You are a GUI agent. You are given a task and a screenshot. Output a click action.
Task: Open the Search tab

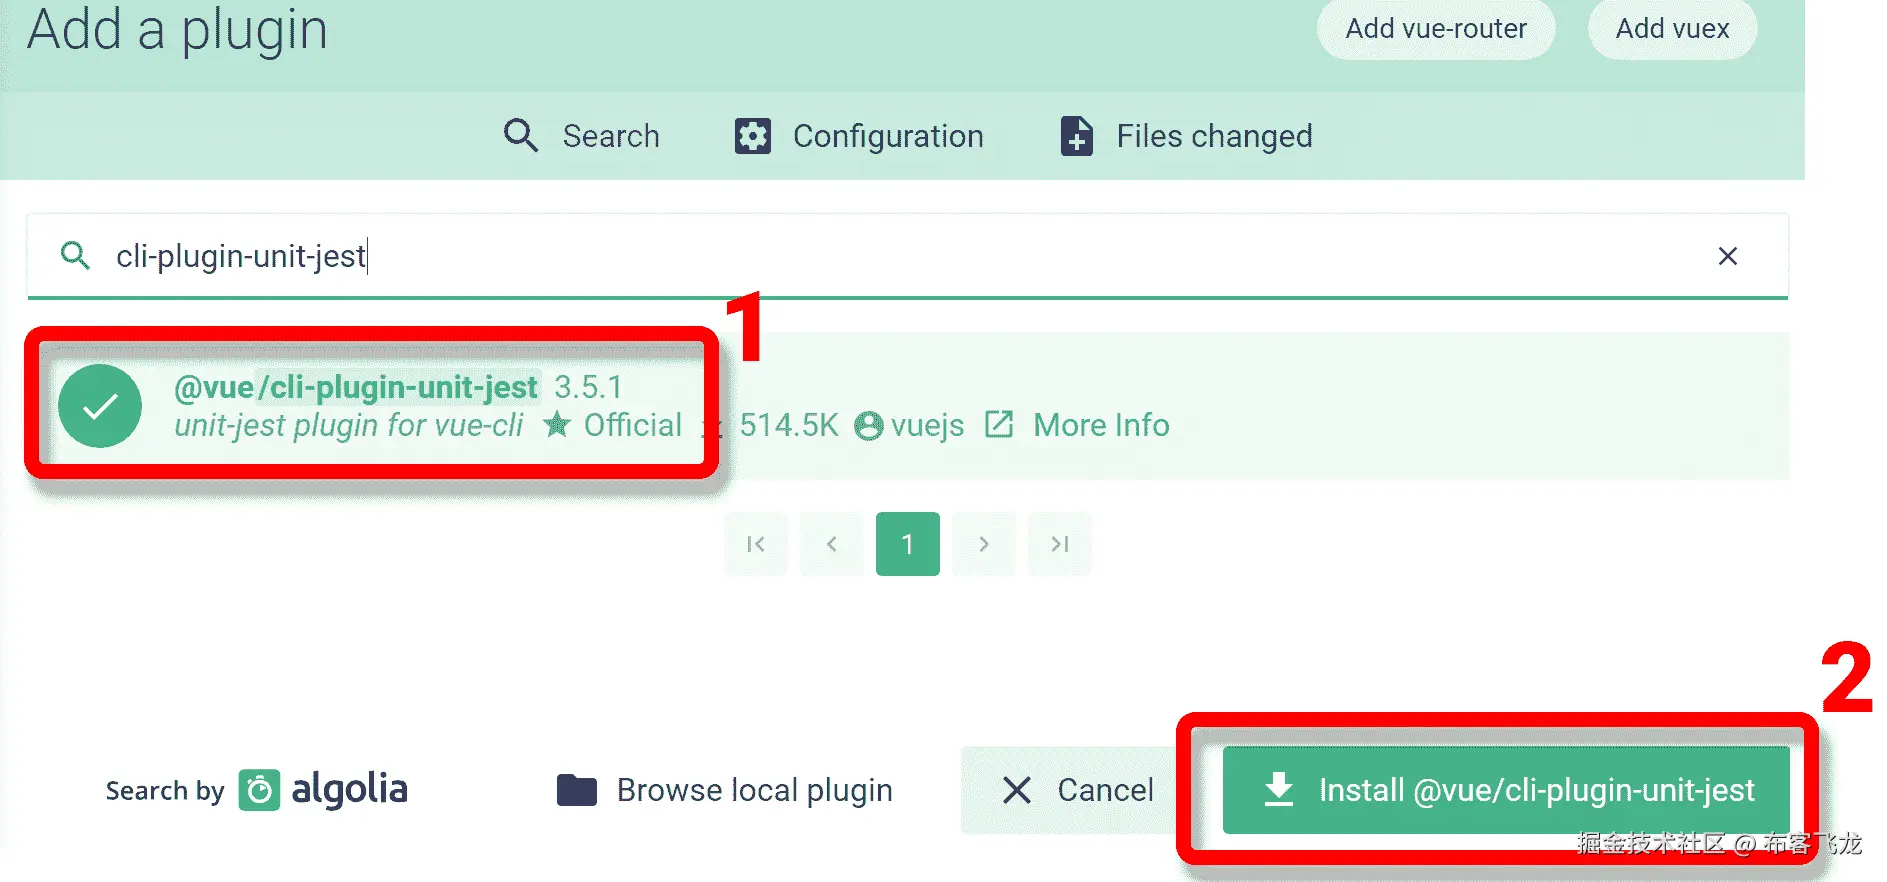(581, 135)
